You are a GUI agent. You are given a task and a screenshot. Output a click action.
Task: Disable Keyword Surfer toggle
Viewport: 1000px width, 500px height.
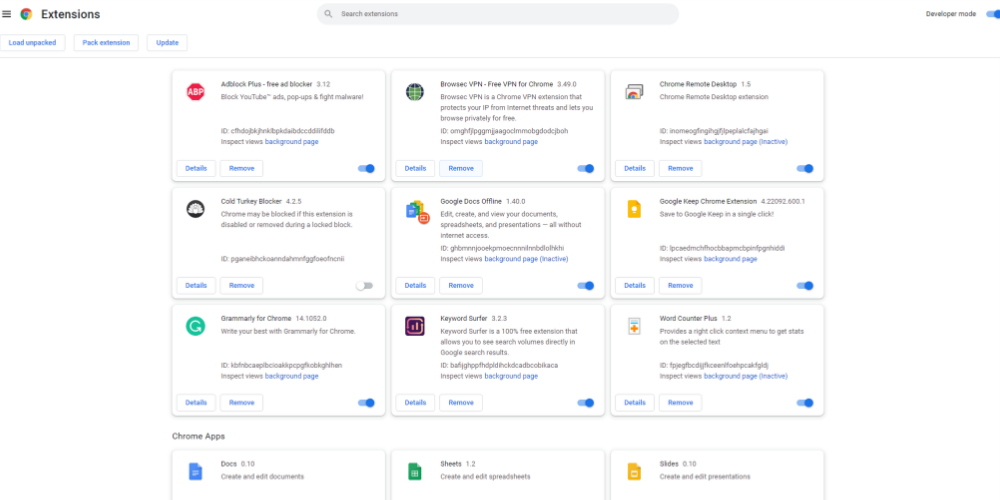tap(585, 402)
